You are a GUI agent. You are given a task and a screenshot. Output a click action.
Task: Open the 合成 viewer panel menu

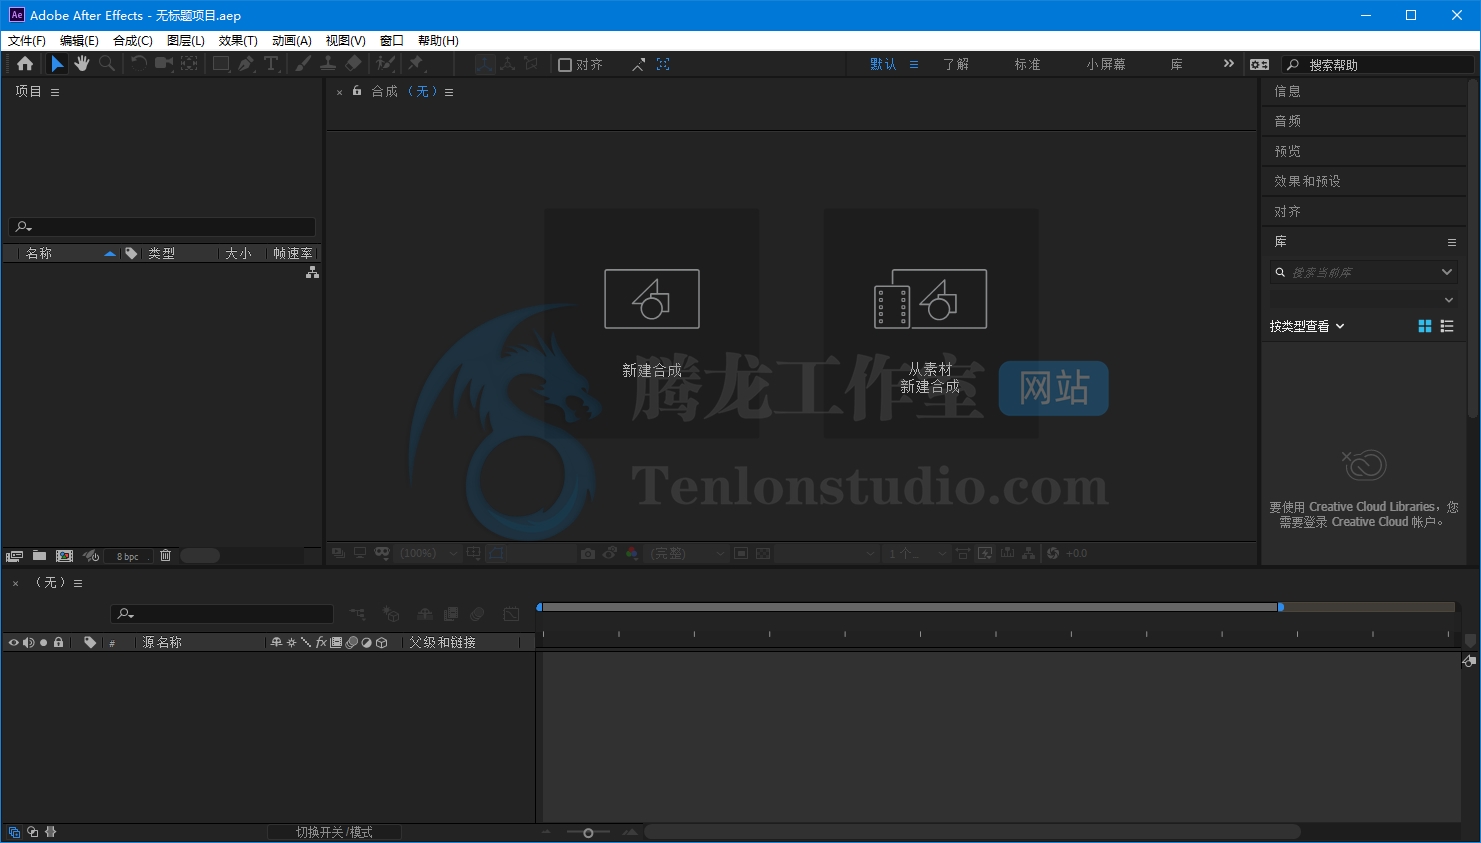pyautogui.click(x=449, y=92)
